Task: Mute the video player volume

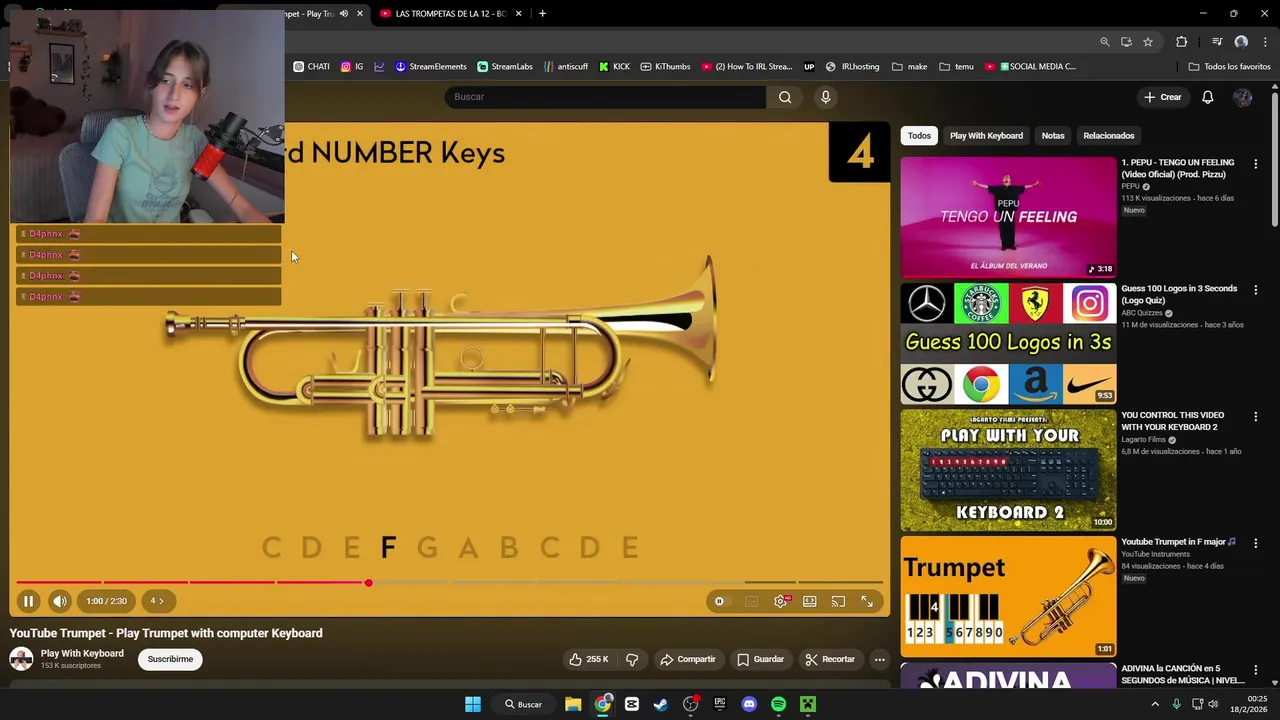Action: (60, 601)
